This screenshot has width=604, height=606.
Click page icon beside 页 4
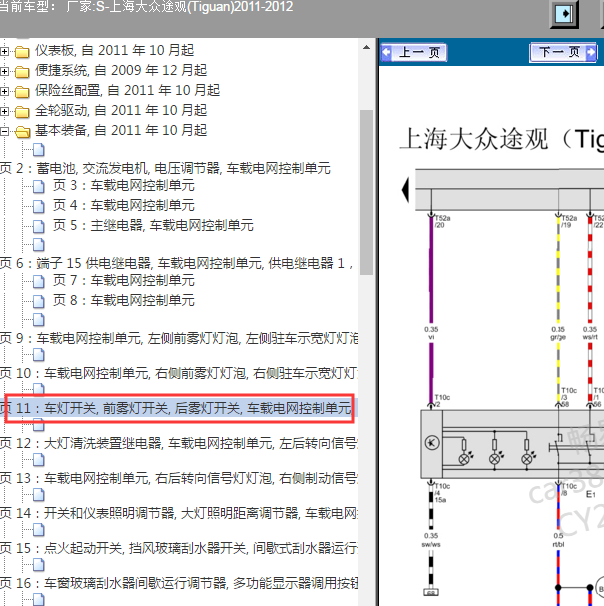click(39, 206)
